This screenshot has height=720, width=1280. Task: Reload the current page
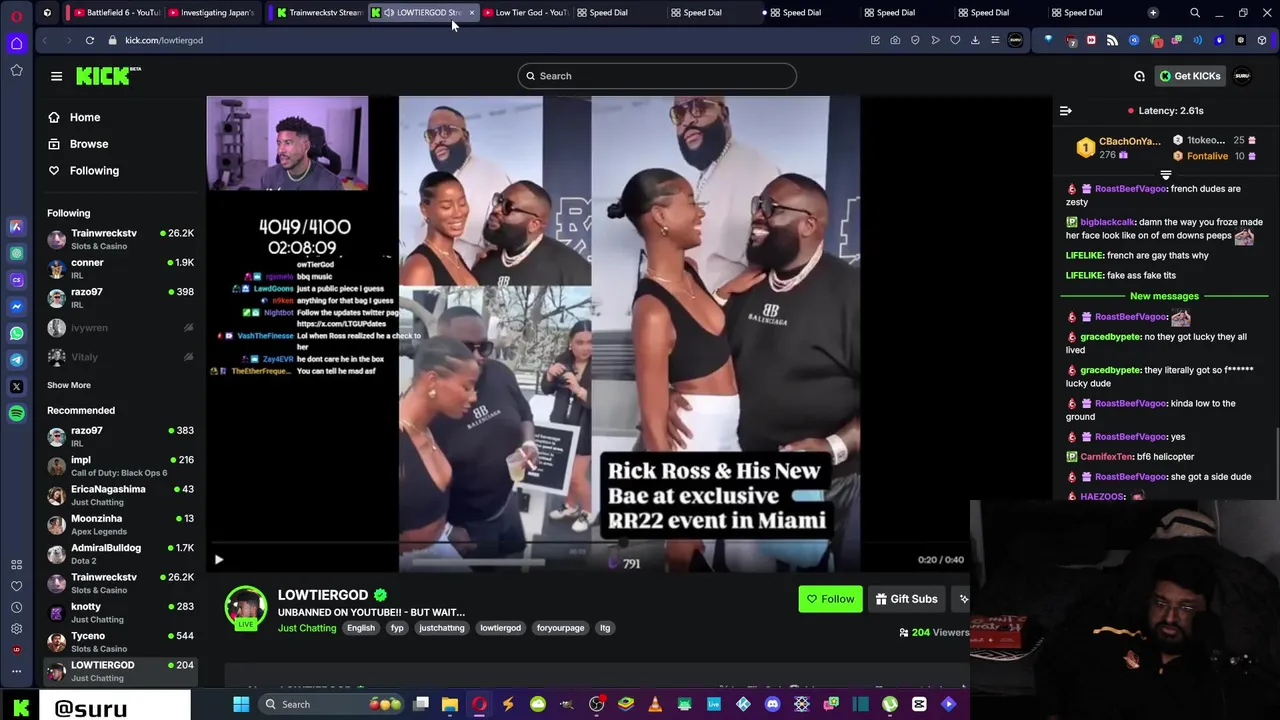[90, 40]
